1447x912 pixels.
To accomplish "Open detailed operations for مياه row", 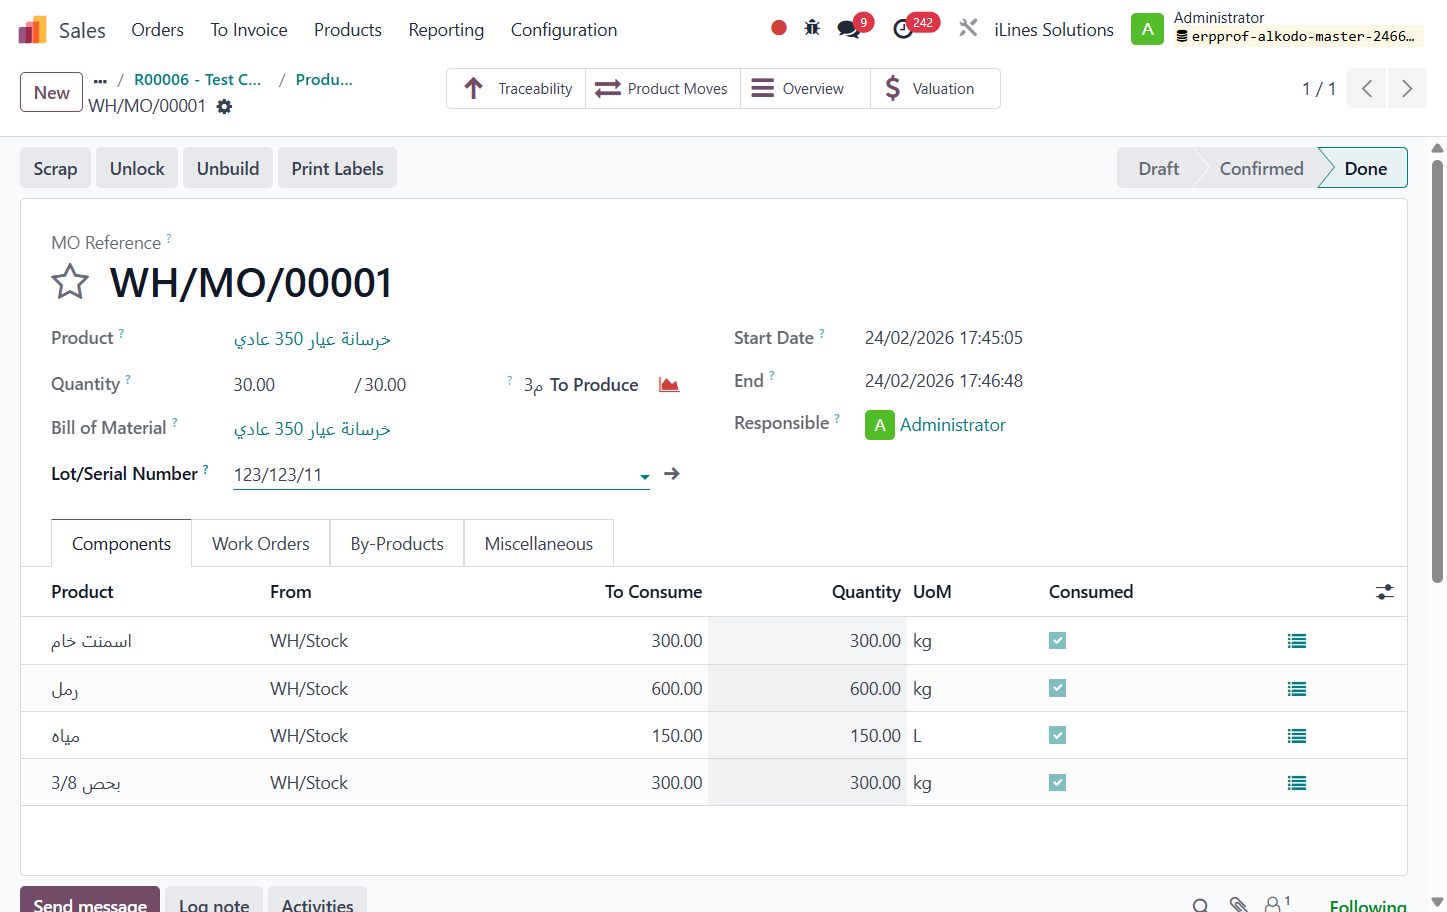I will coord(1297,736).
